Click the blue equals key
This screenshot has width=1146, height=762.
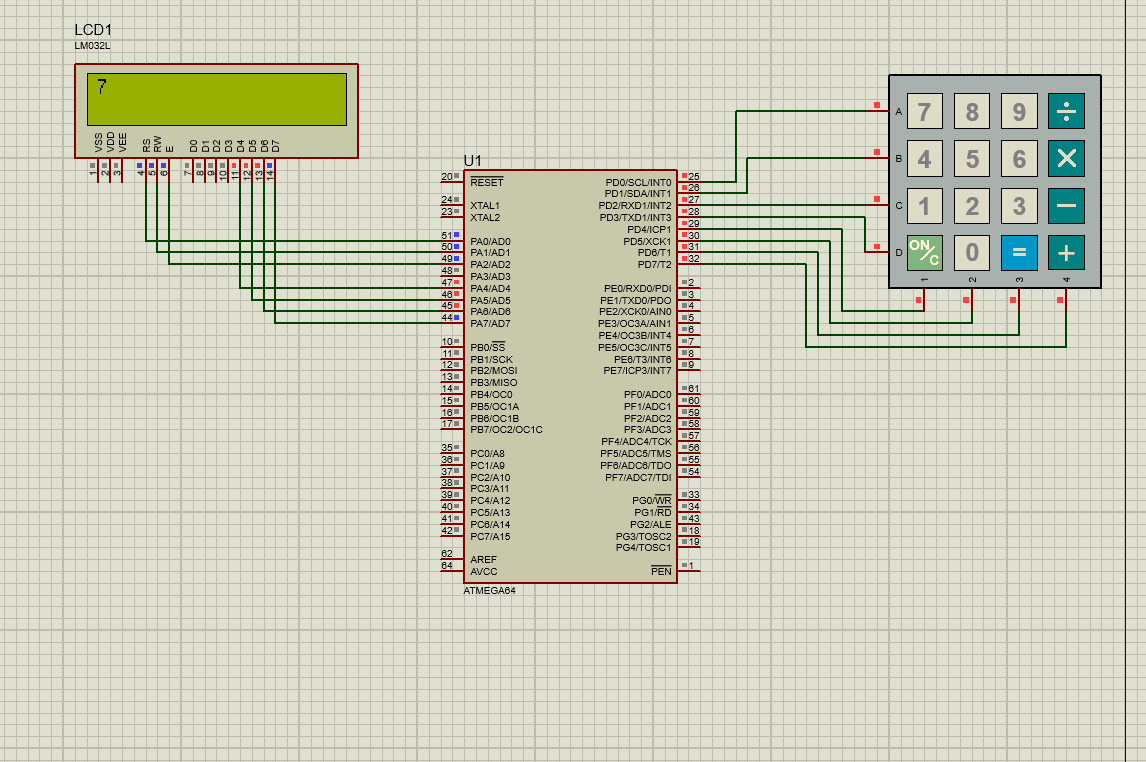pyautogui.click(x=1019, y=253)
